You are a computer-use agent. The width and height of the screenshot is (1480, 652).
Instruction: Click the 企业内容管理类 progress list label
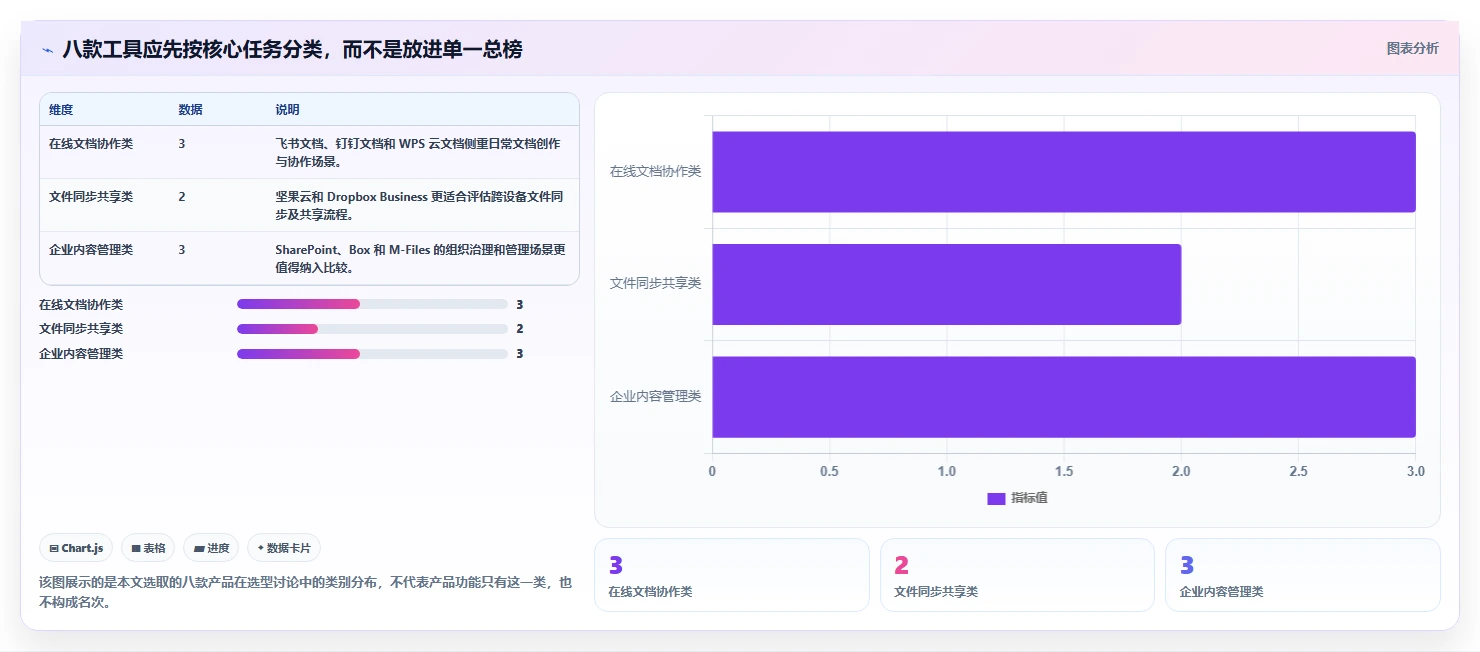click(81, 354)
